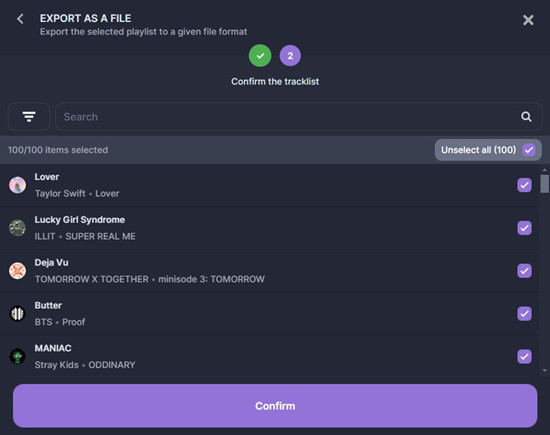550x435 pixels.
Task: Click Unselect all (100) button
Action: 488,150
